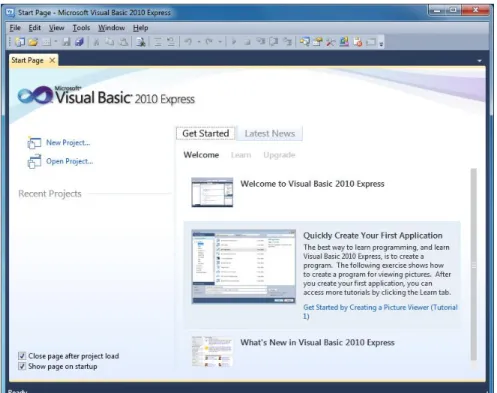Select the What's New in Visual Basic thumbnail
Image resolution: width=497 pixels, height=393 pixels.
click(212, 351)
